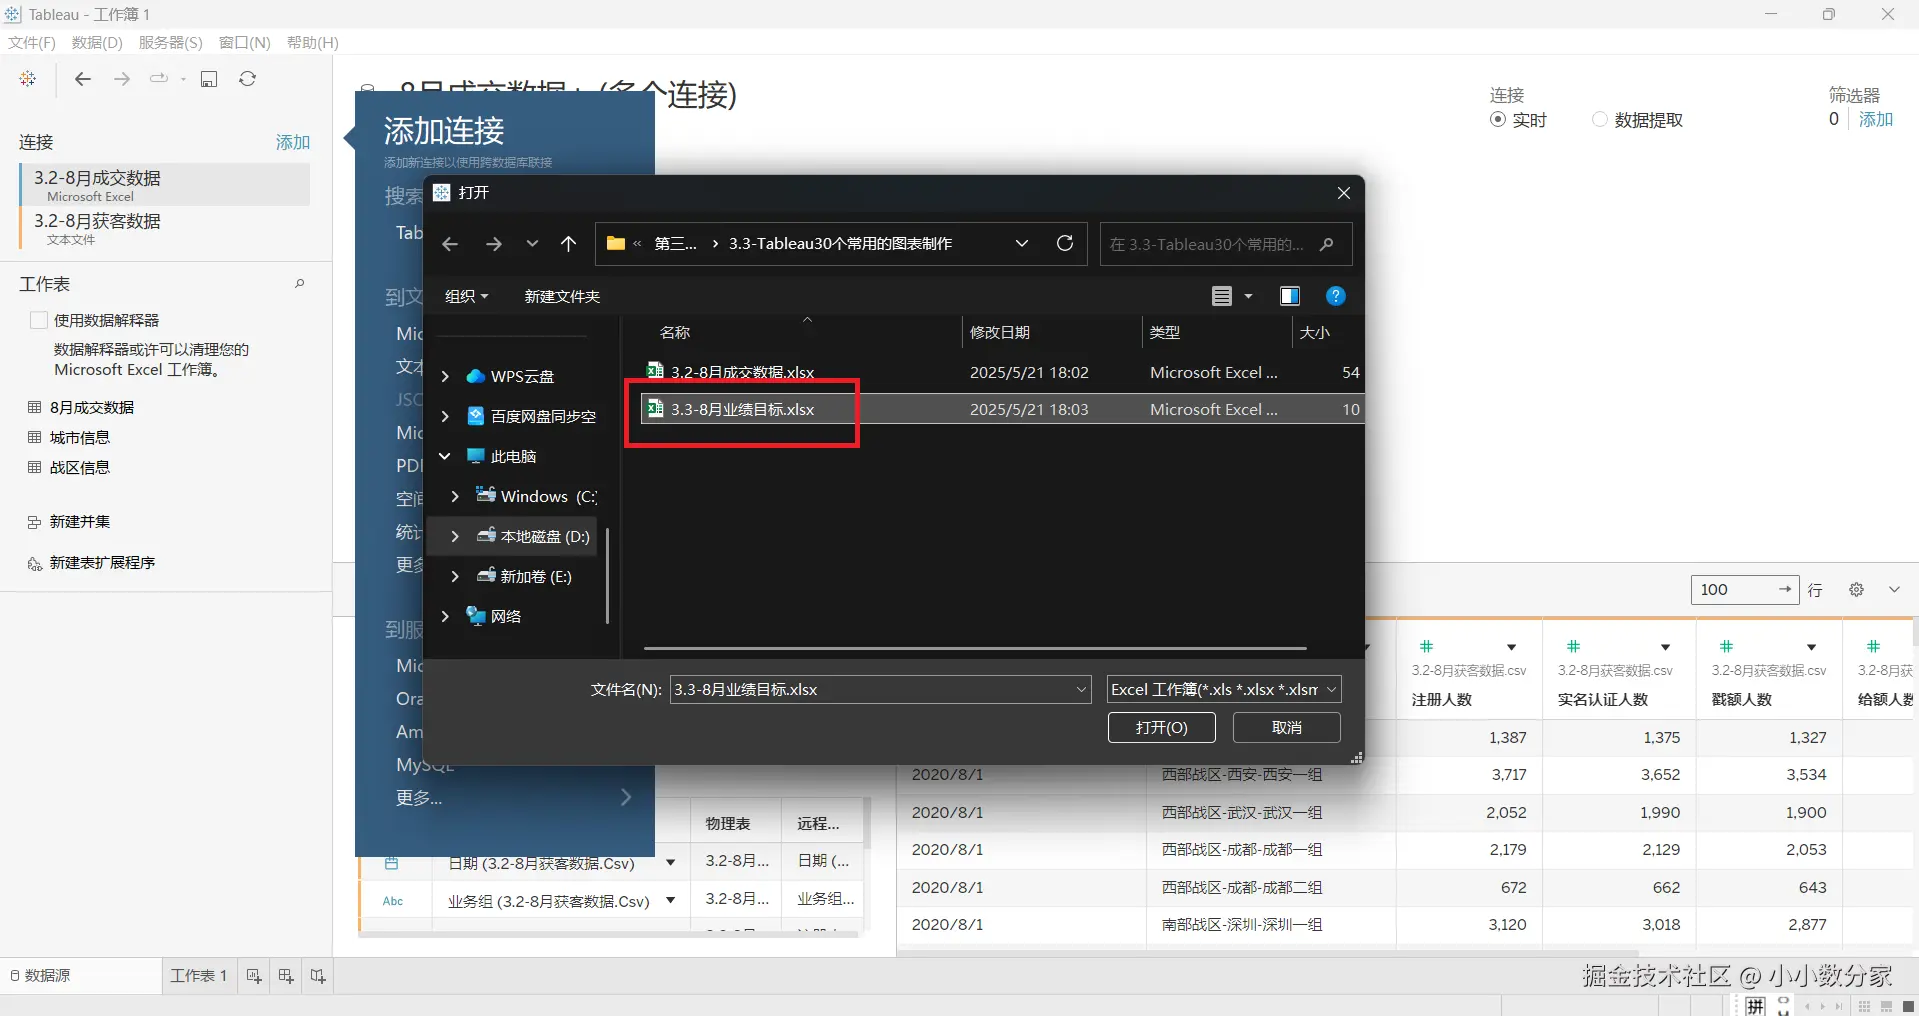
Task: Click the right-arrow Redo icon in Tableau toolbar
Action: pyautogui.click(x=122, y=79)
